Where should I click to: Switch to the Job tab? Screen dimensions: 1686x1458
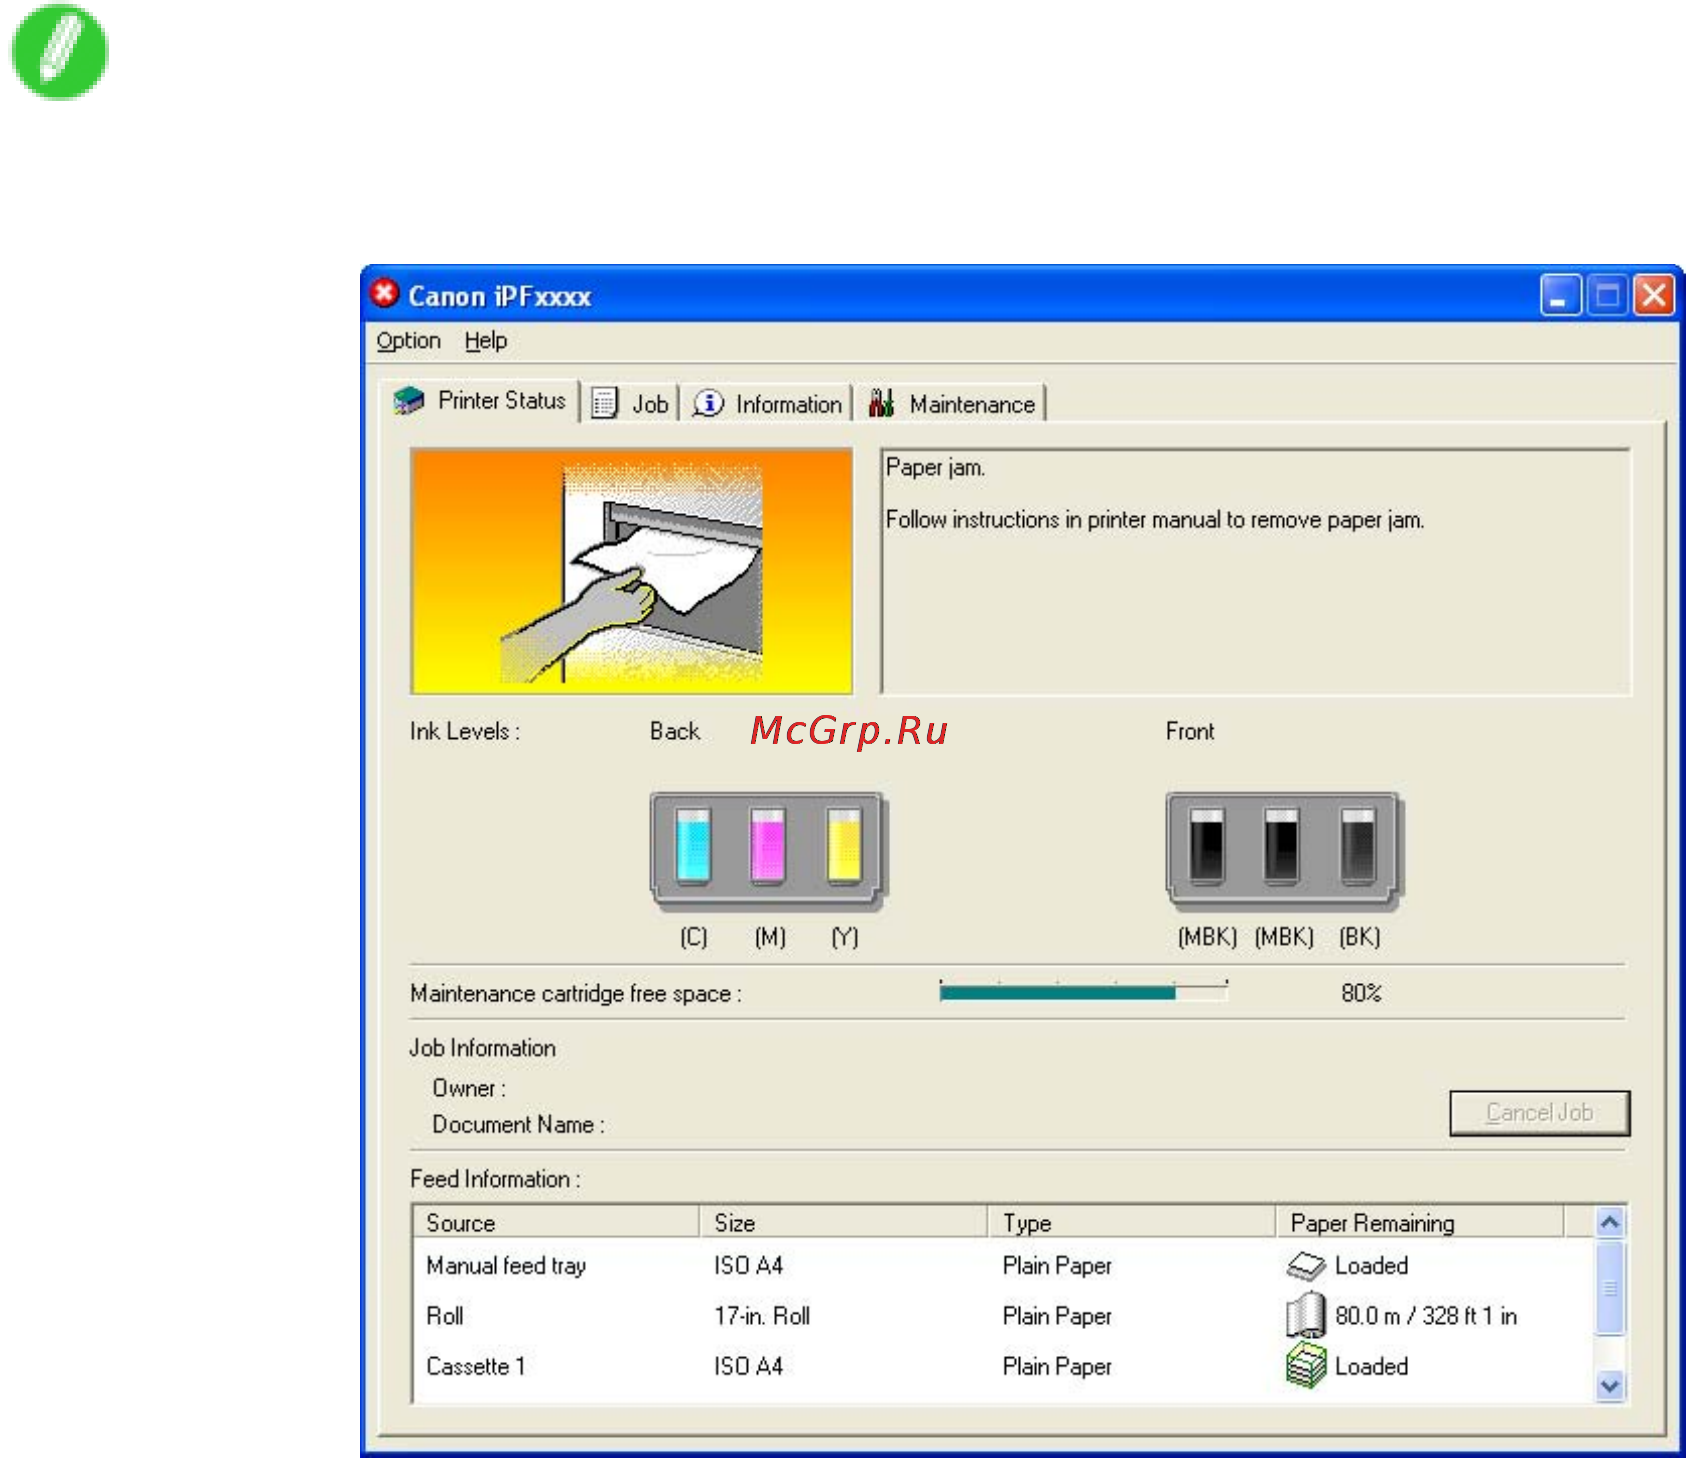pos(631,404)
